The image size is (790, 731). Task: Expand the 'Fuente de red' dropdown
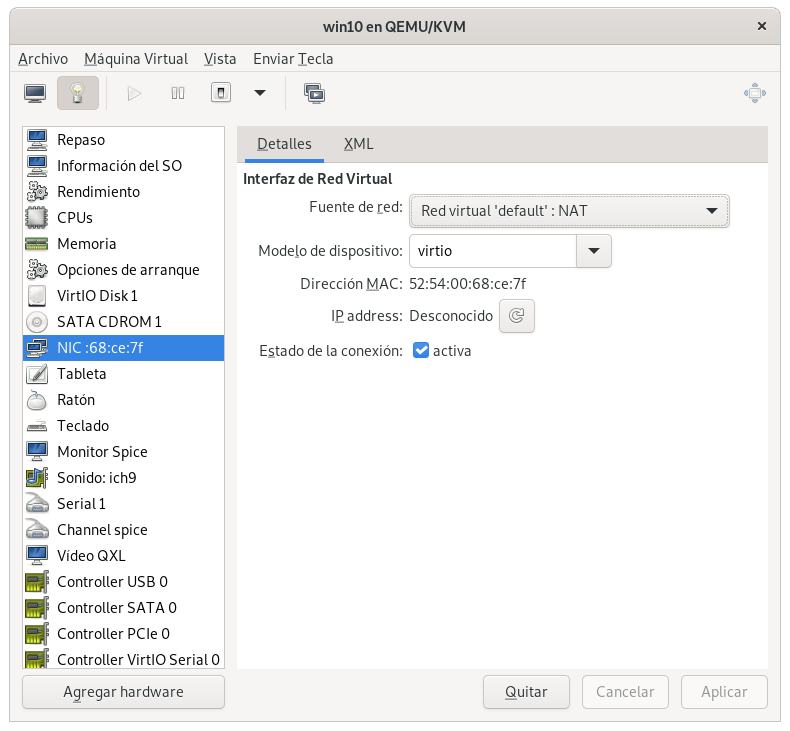pos(569,211)
